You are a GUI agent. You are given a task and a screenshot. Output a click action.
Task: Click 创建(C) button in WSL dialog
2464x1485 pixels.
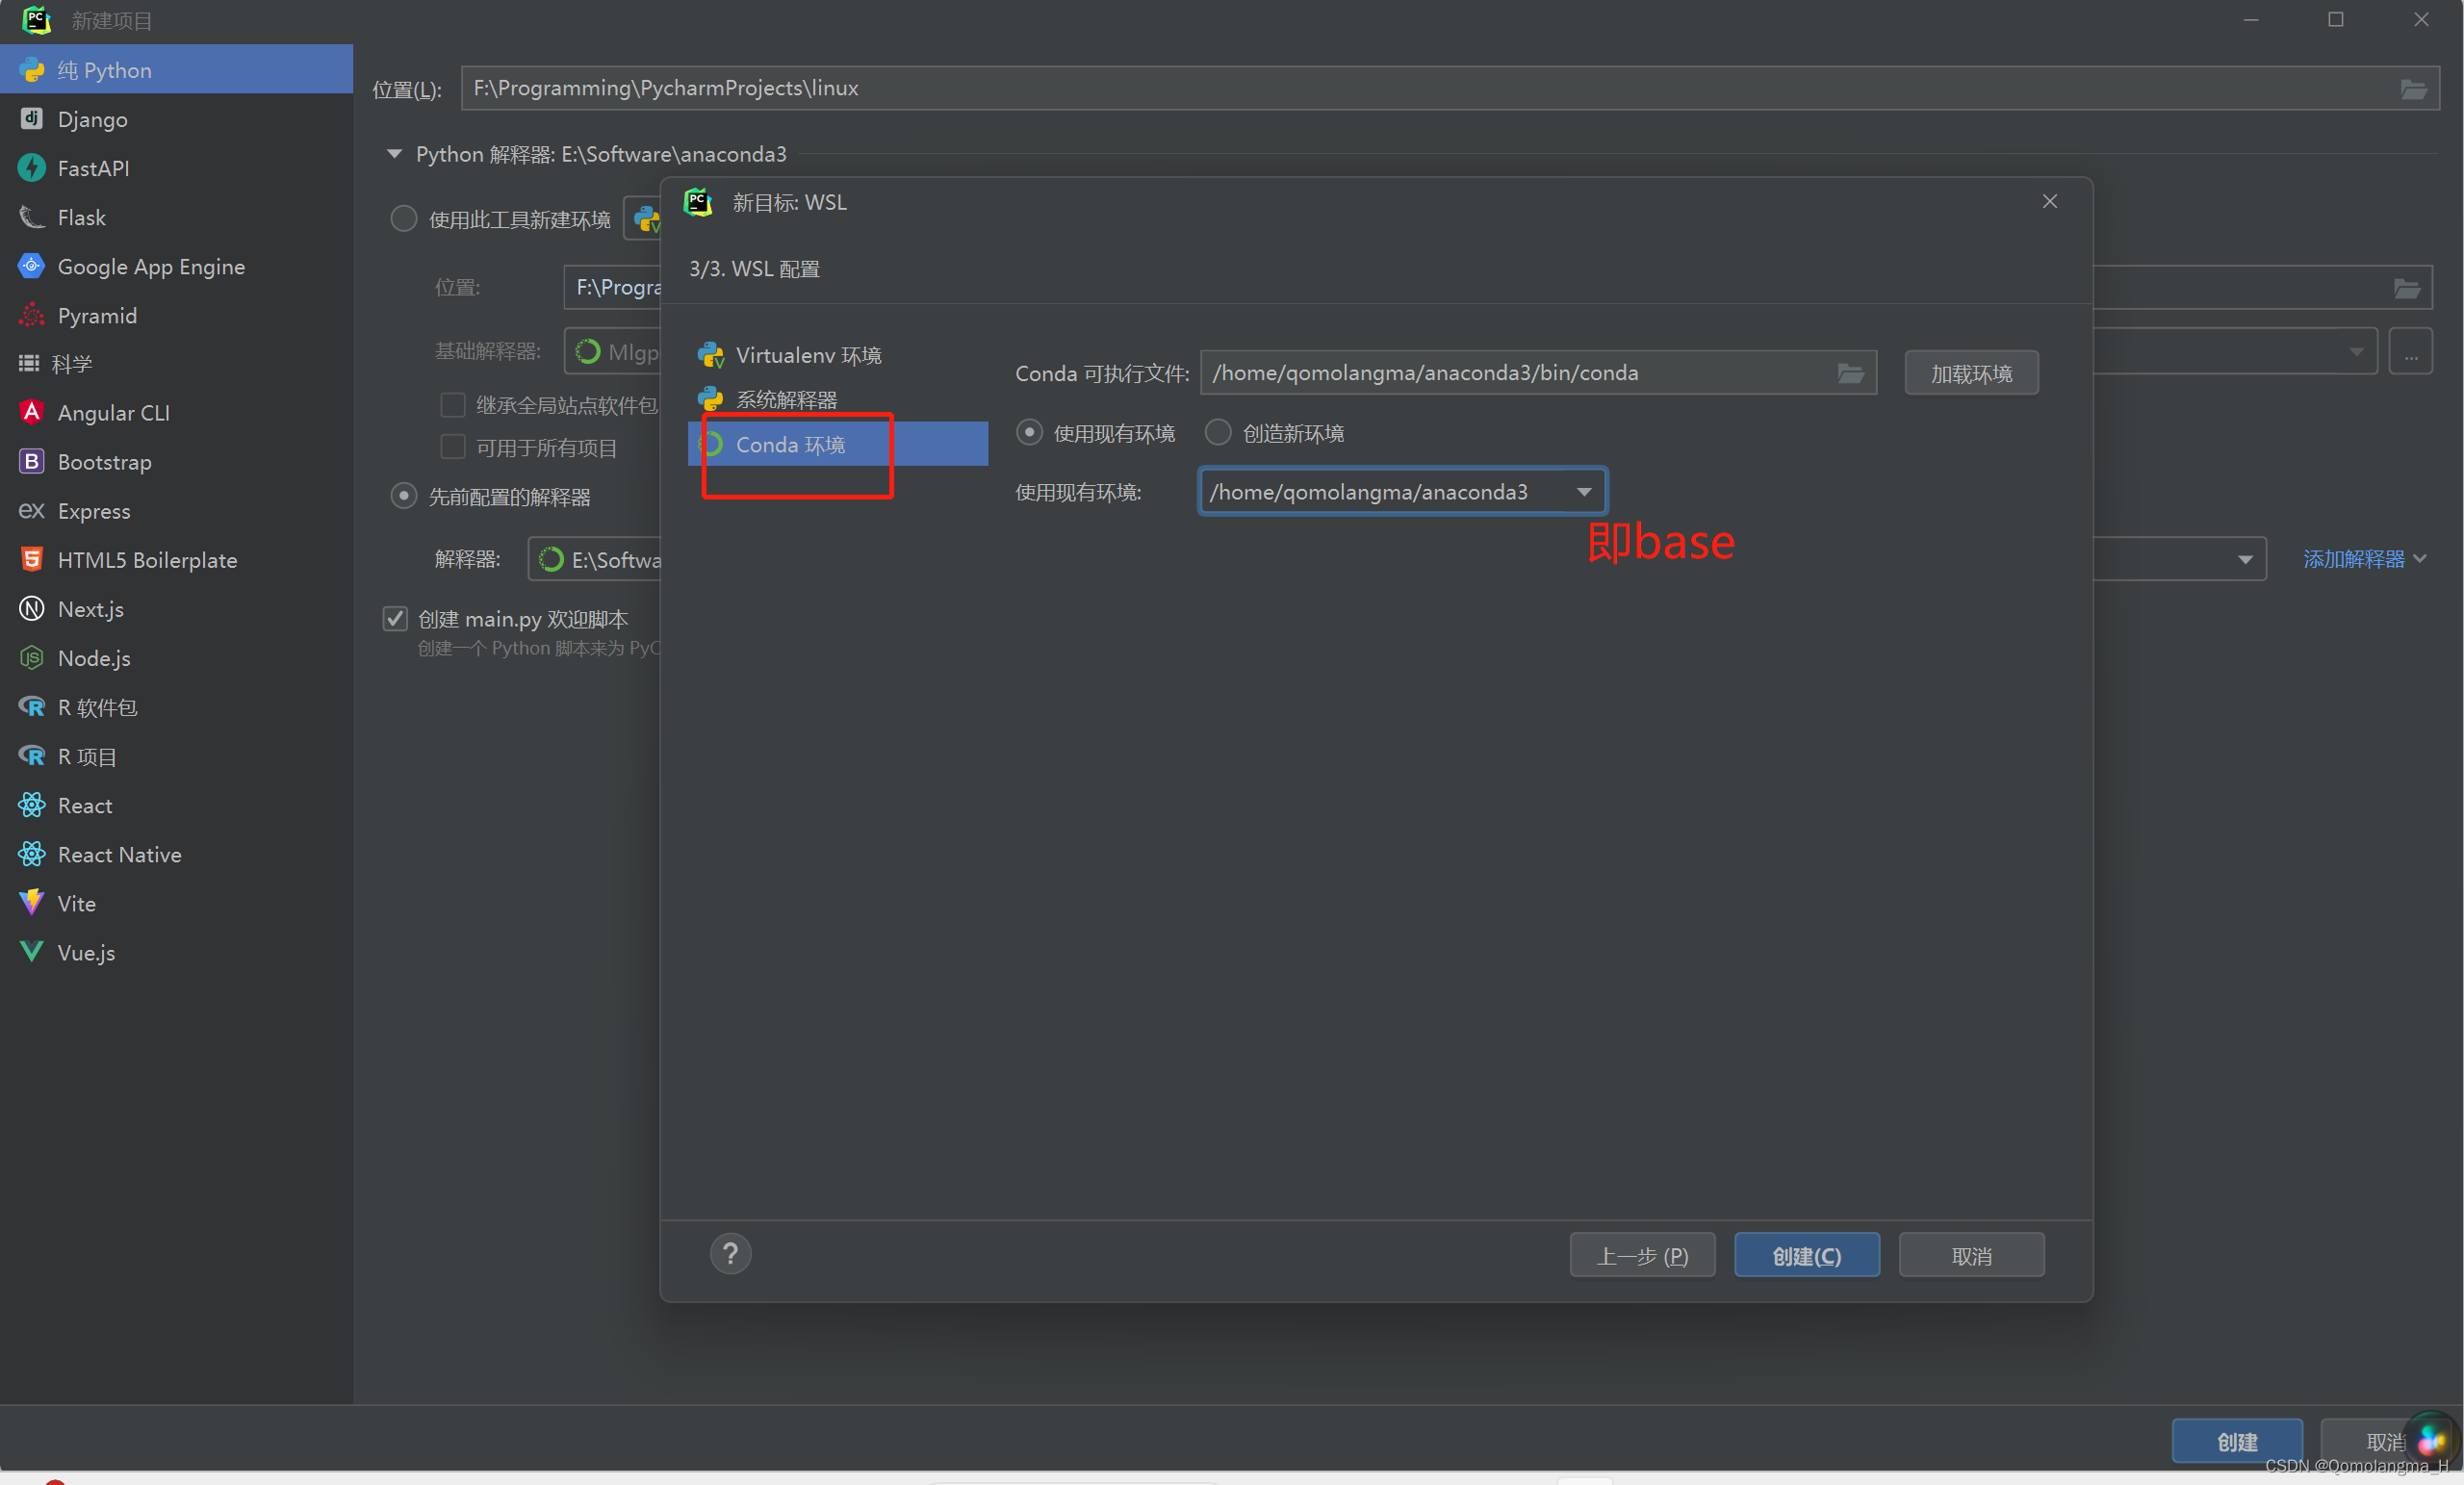pos(1806,1256)
